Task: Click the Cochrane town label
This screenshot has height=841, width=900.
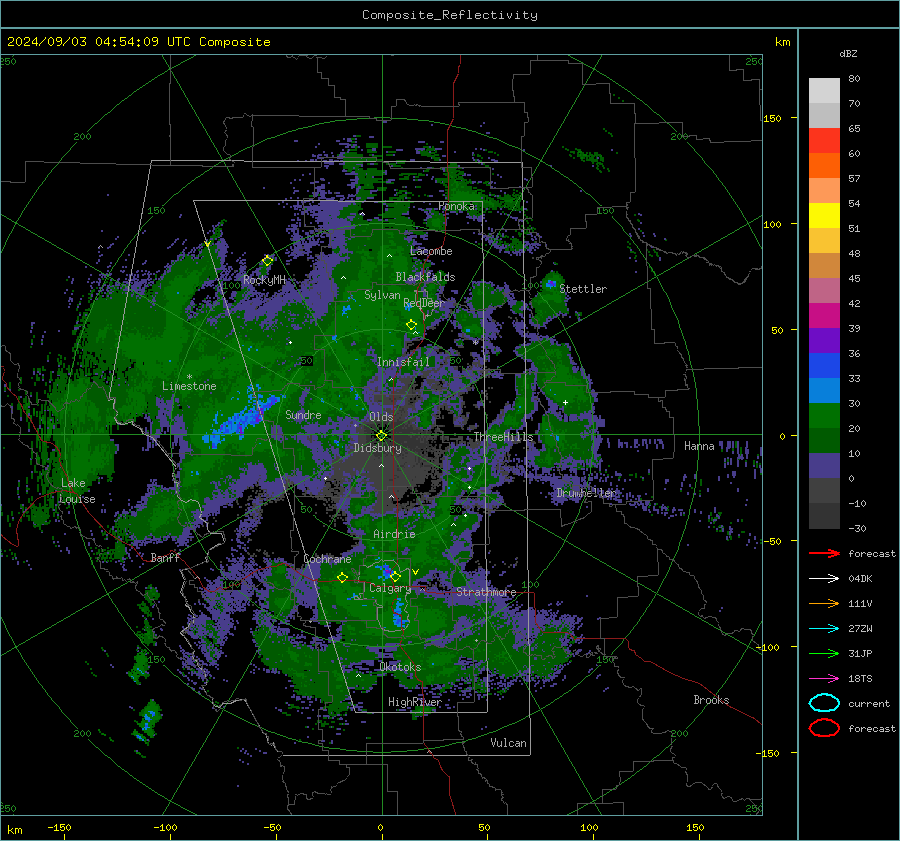Action: [327, 559]
